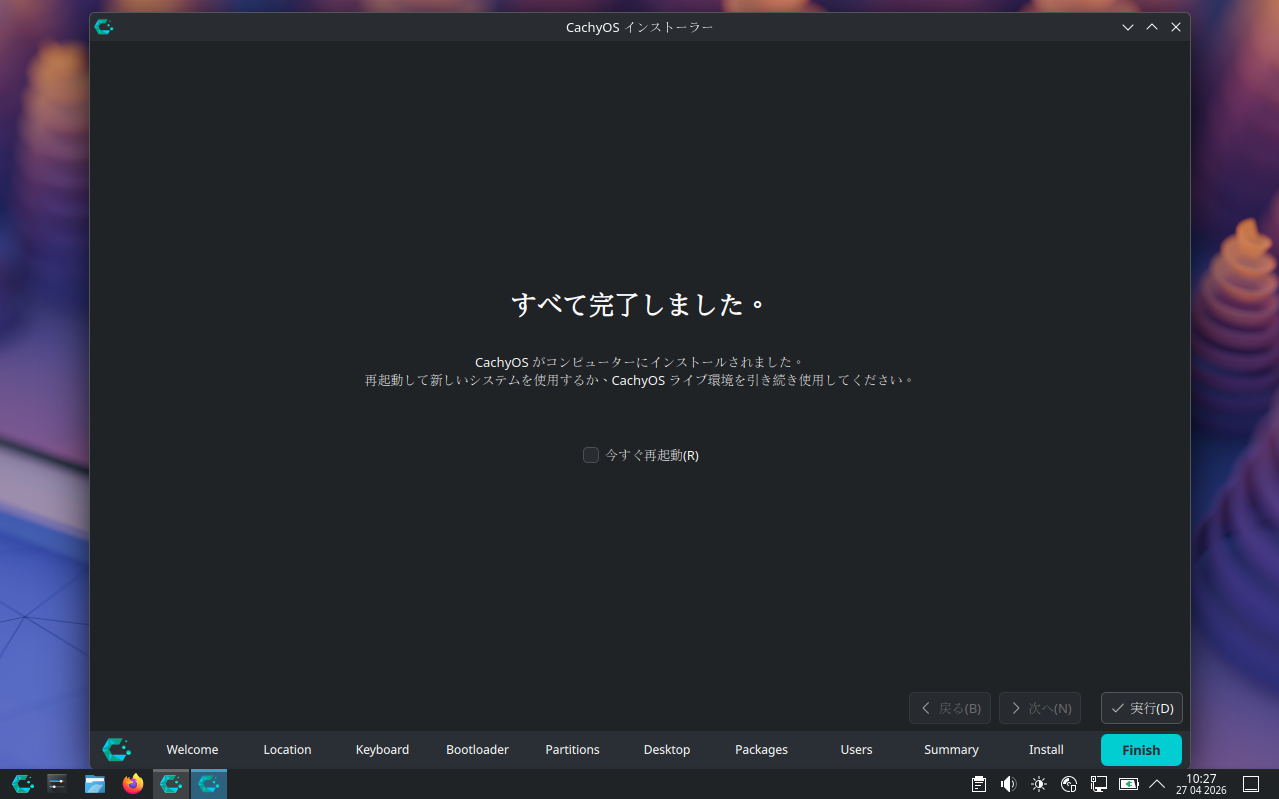Select the Partitions step tab

coord(572,750)
